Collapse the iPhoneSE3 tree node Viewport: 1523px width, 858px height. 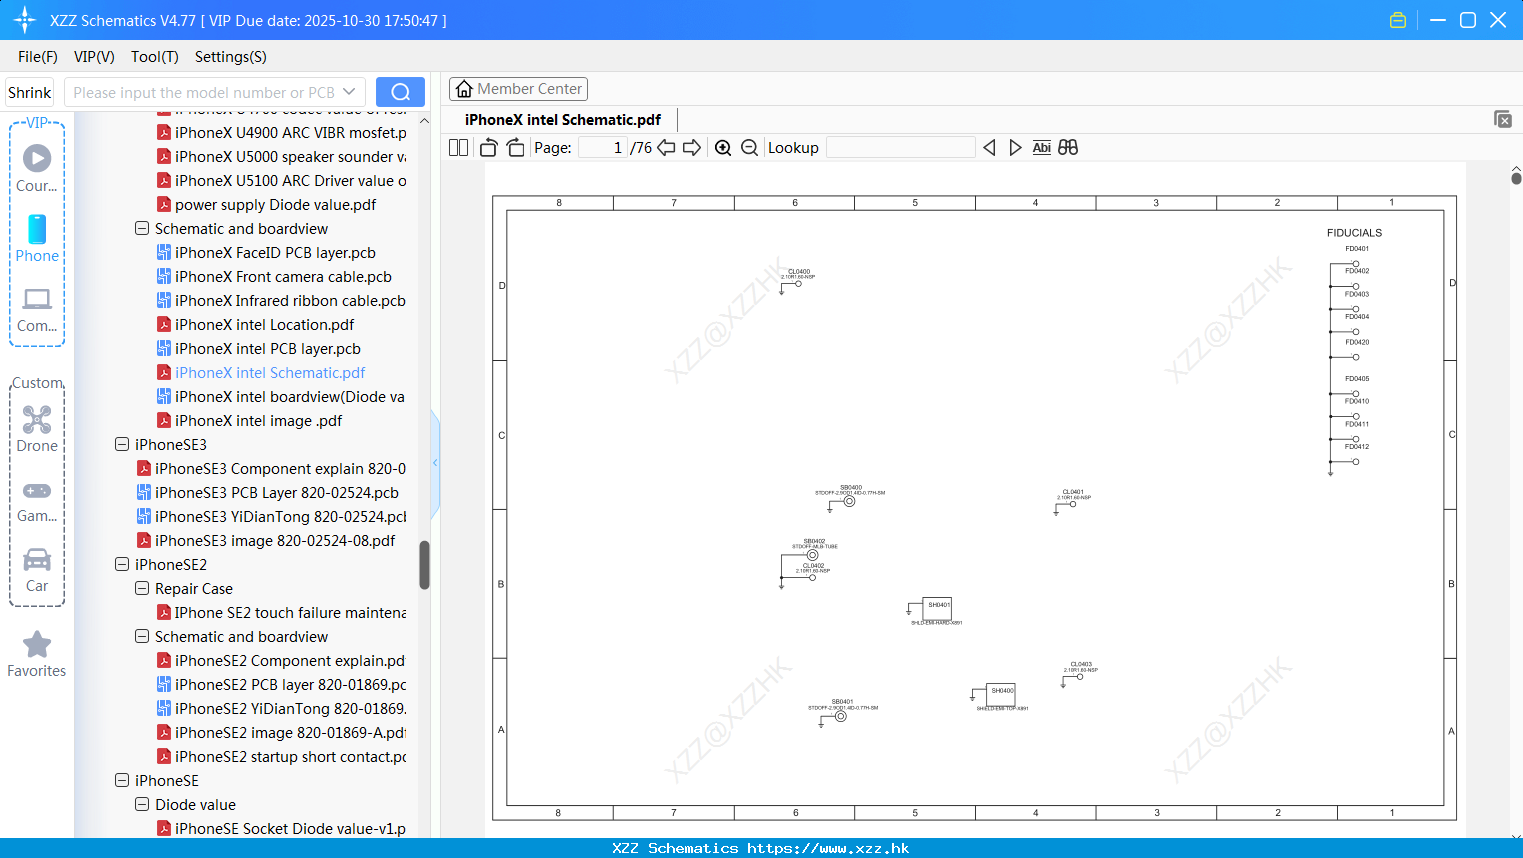click(x=122, y=444)
